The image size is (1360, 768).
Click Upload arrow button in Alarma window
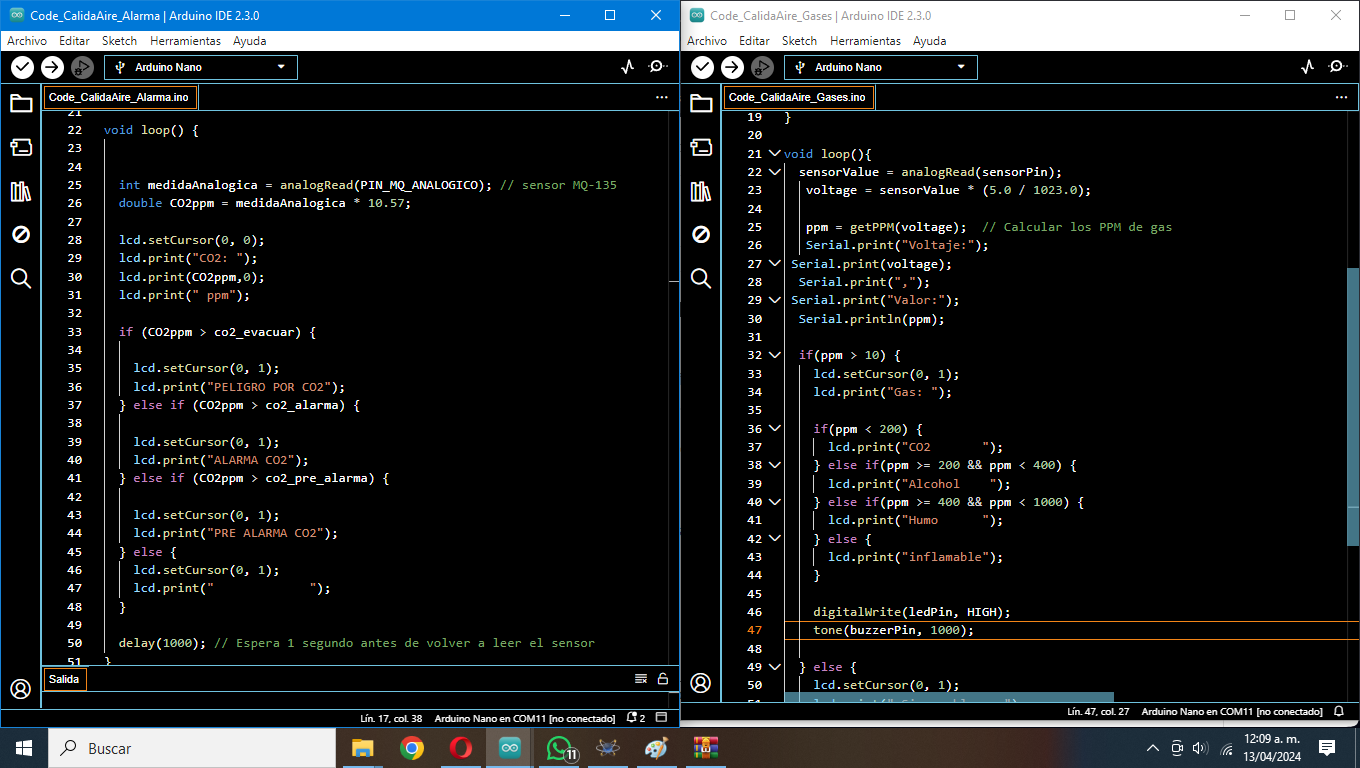point(52,67)
